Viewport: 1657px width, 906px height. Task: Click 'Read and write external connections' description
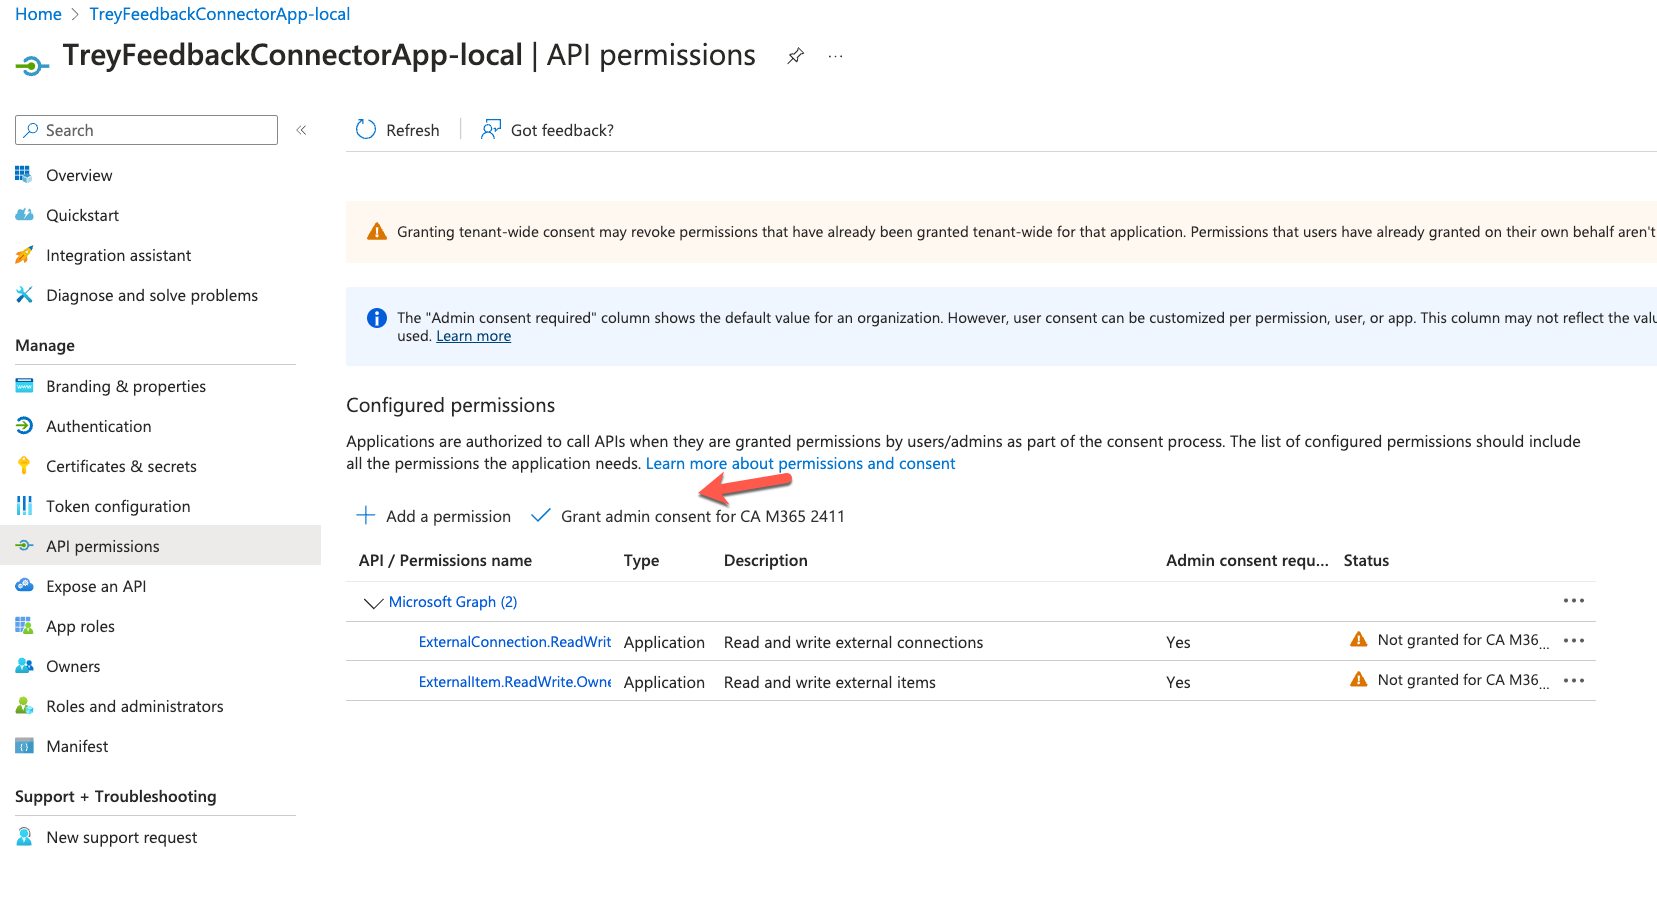[853, 642]
